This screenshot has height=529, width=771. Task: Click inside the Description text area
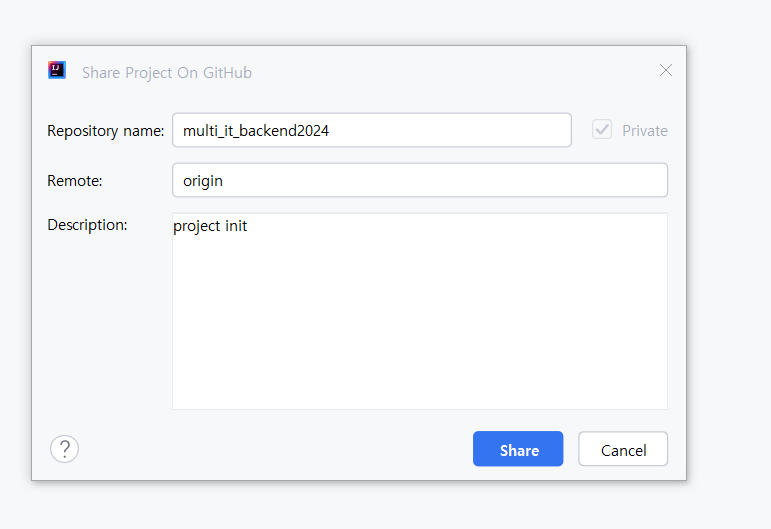click(x=420, y=311)
